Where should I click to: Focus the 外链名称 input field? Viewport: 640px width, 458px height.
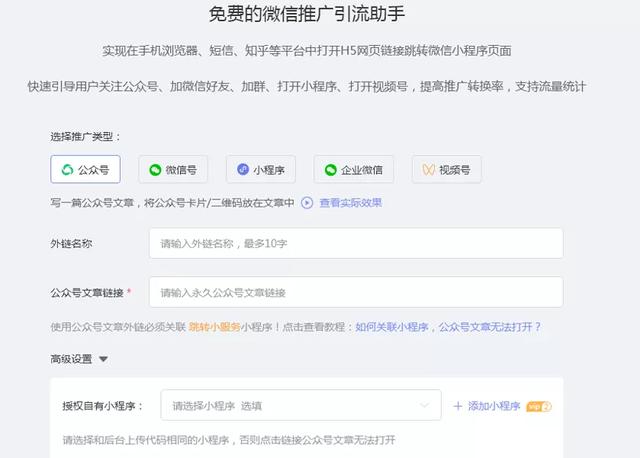[x=356, y=243]
